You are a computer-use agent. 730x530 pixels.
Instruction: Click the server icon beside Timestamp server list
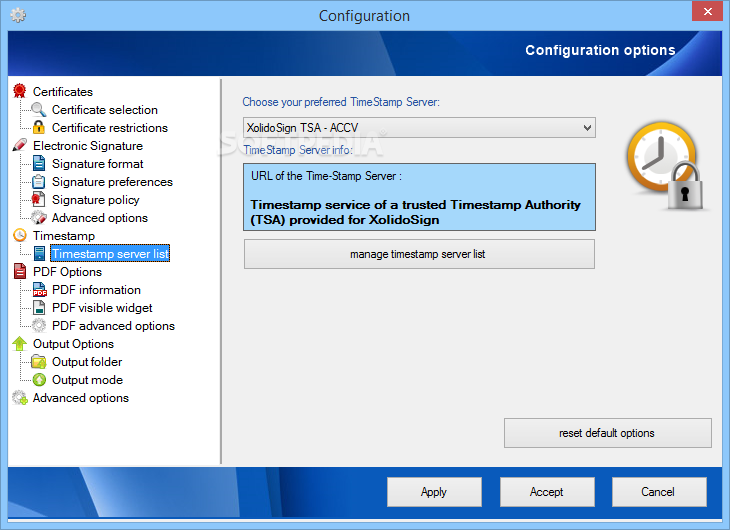click(40, 253)
